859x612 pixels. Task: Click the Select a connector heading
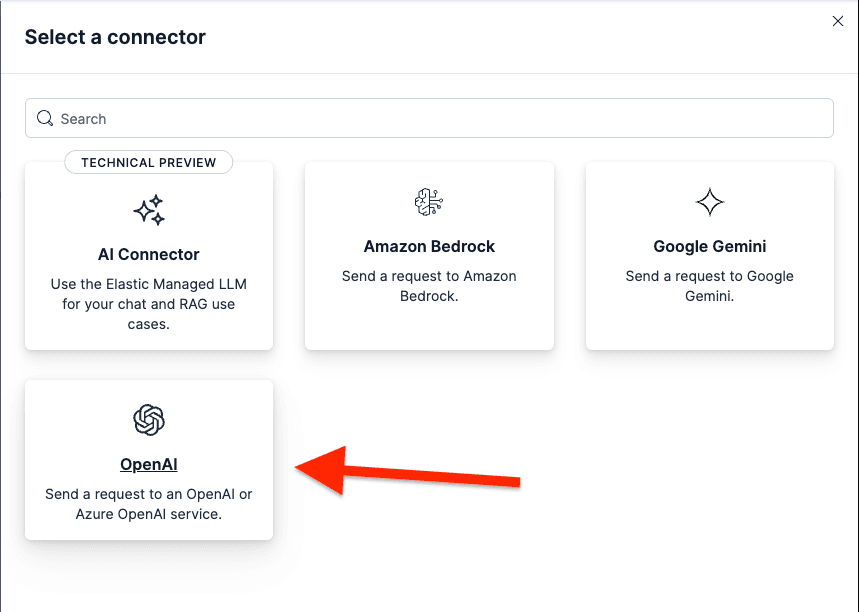[x=115, y=37]
